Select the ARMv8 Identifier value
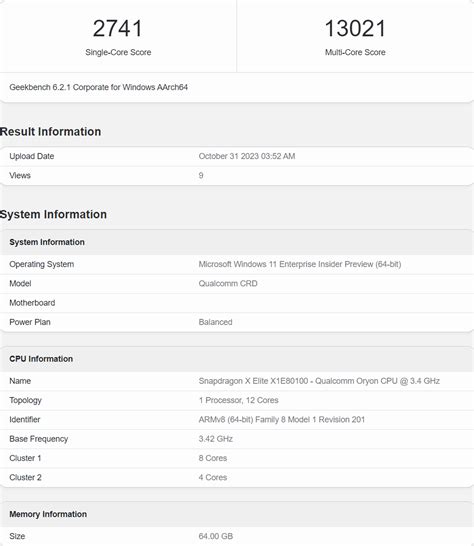474x546 pixels. tap(282, 420)
